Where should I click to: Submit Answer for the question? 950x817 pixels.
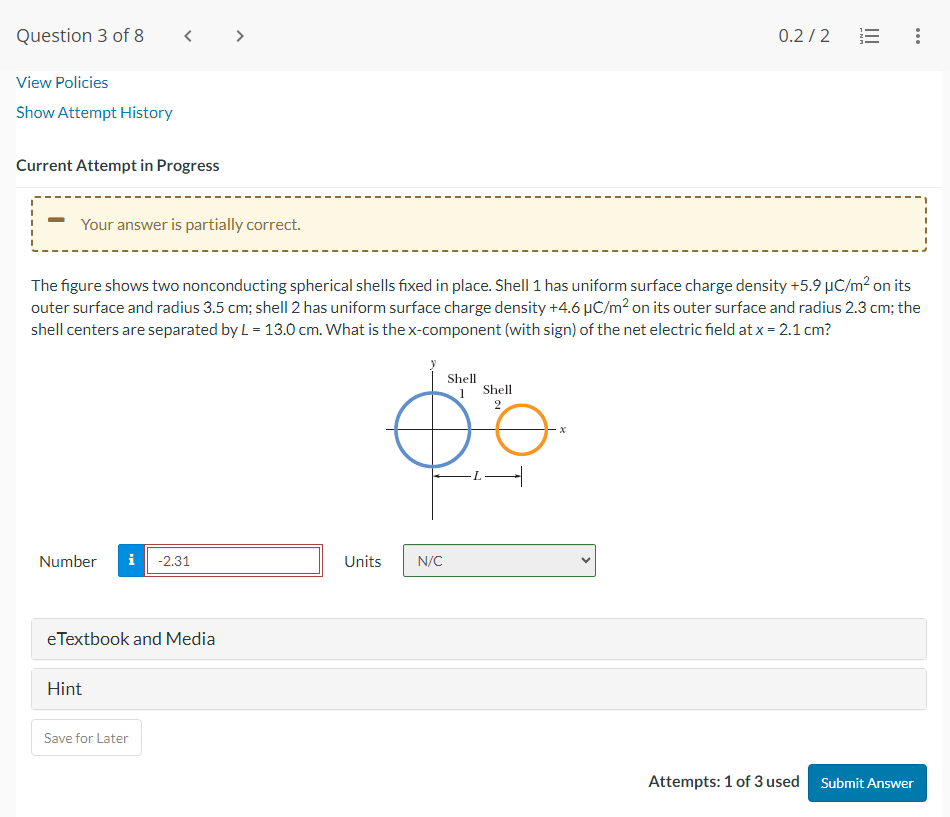(866, 782)
